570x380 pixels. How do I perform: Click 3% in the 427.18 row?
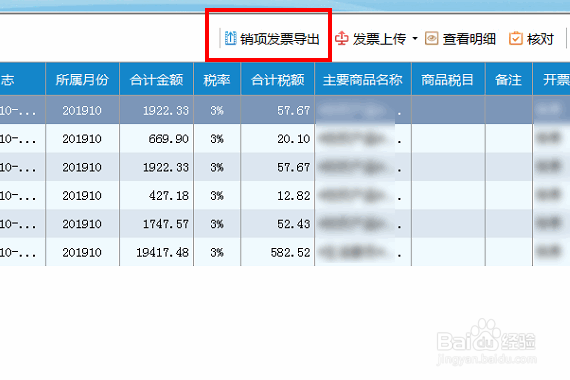pyautogui.click(x=217, y=195)
